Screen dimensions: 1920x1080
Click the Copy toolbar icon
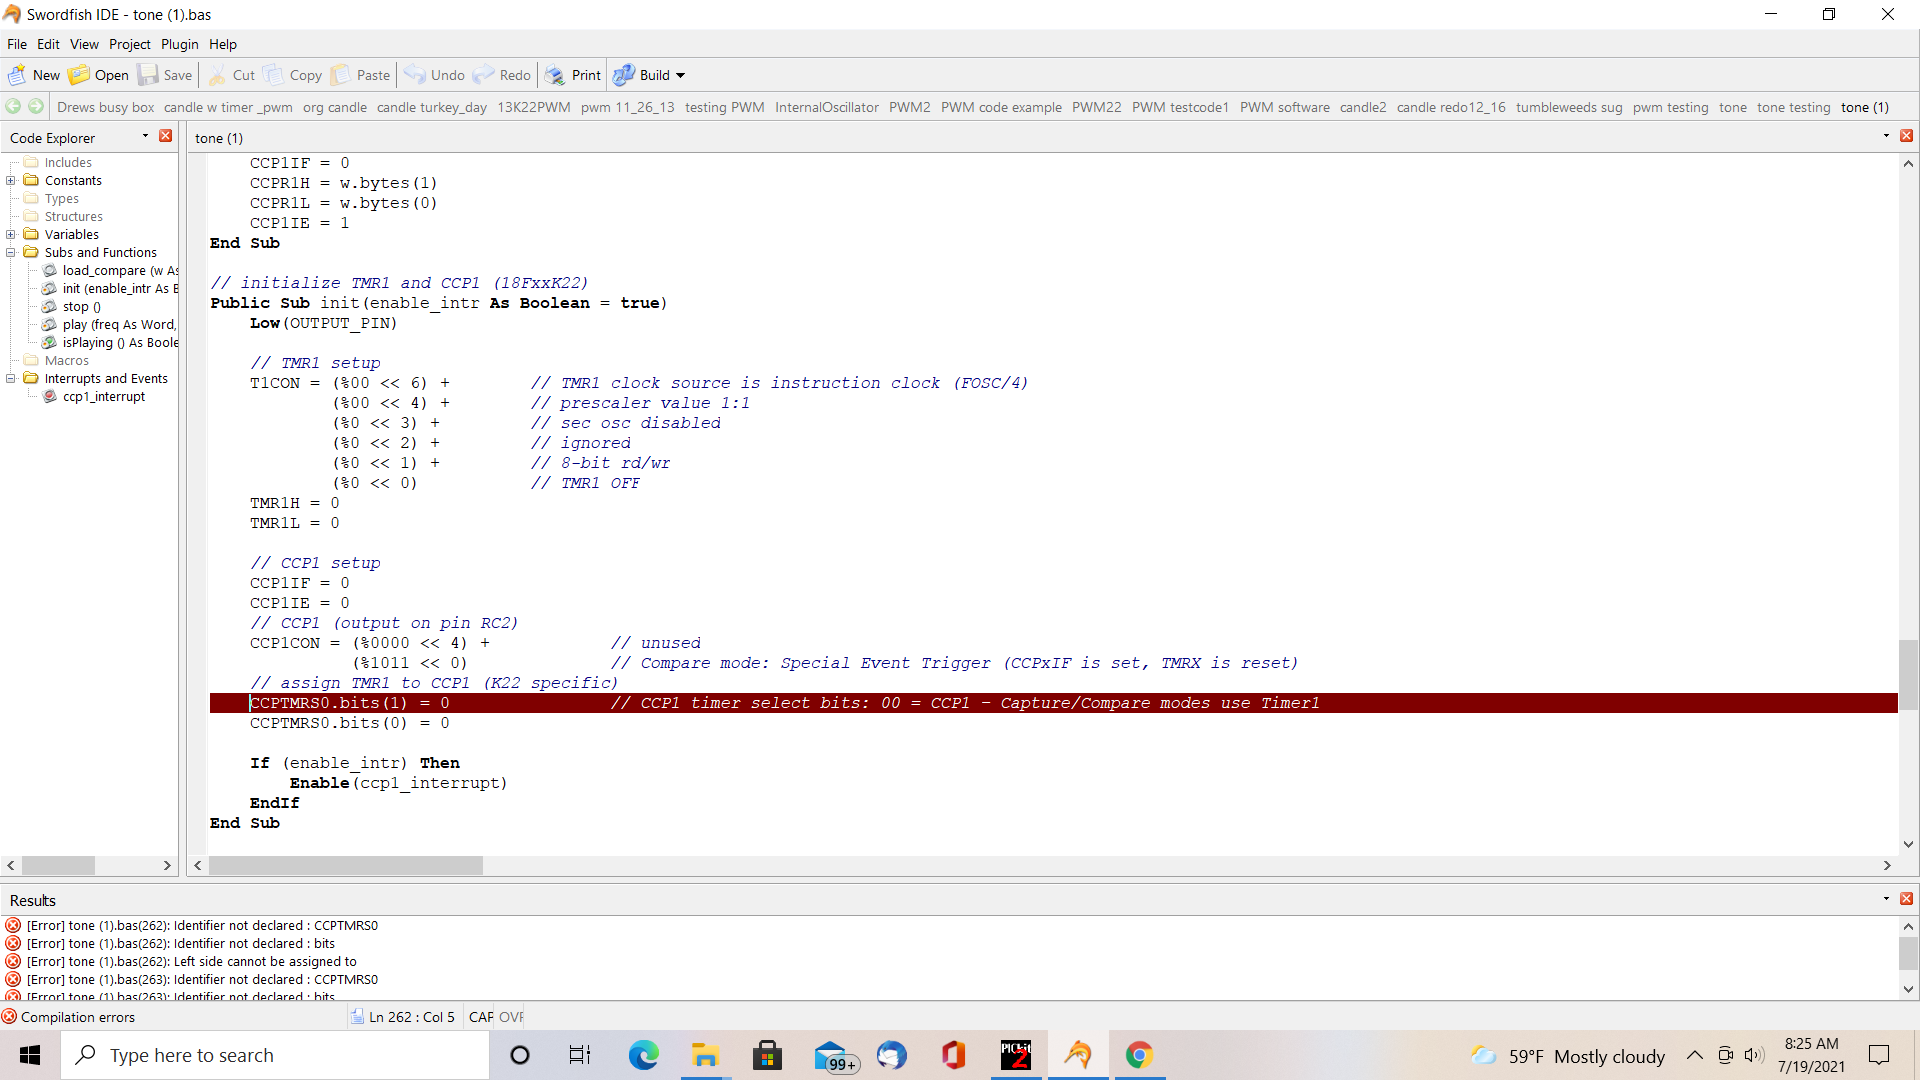coord(273,75)
